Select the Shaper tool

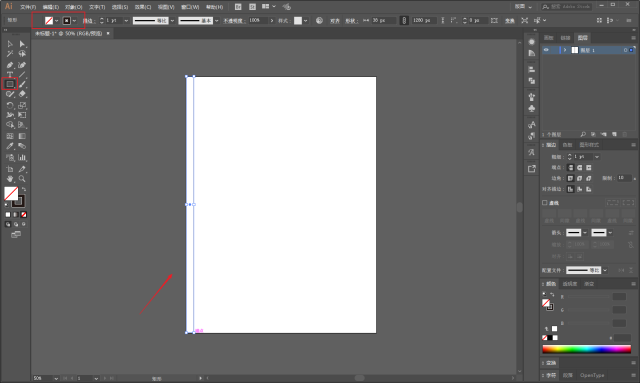coord(10,94)
